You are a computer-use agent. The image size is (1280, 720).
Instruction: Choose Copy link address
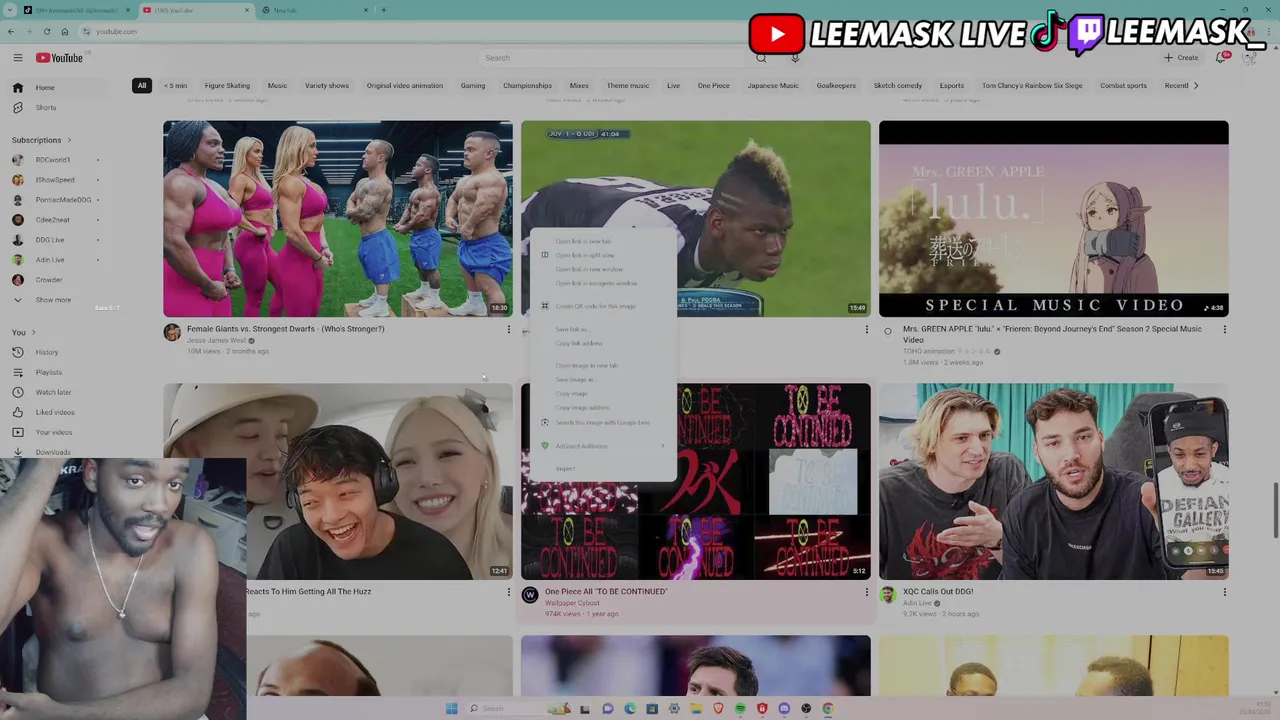click(603, 343)
